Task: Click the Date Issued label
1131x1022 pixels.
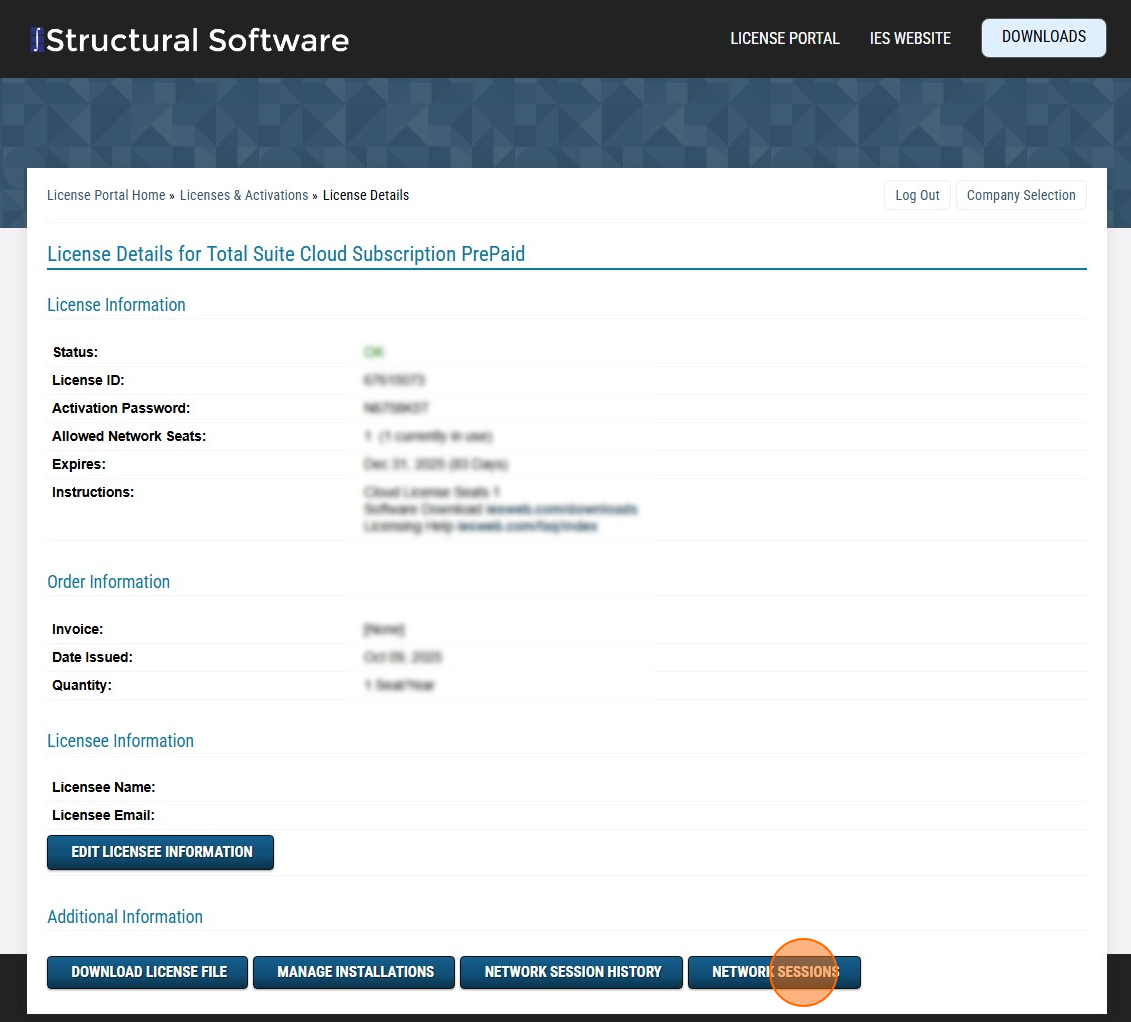Action: pyautogui.click(x=92, y=657)
